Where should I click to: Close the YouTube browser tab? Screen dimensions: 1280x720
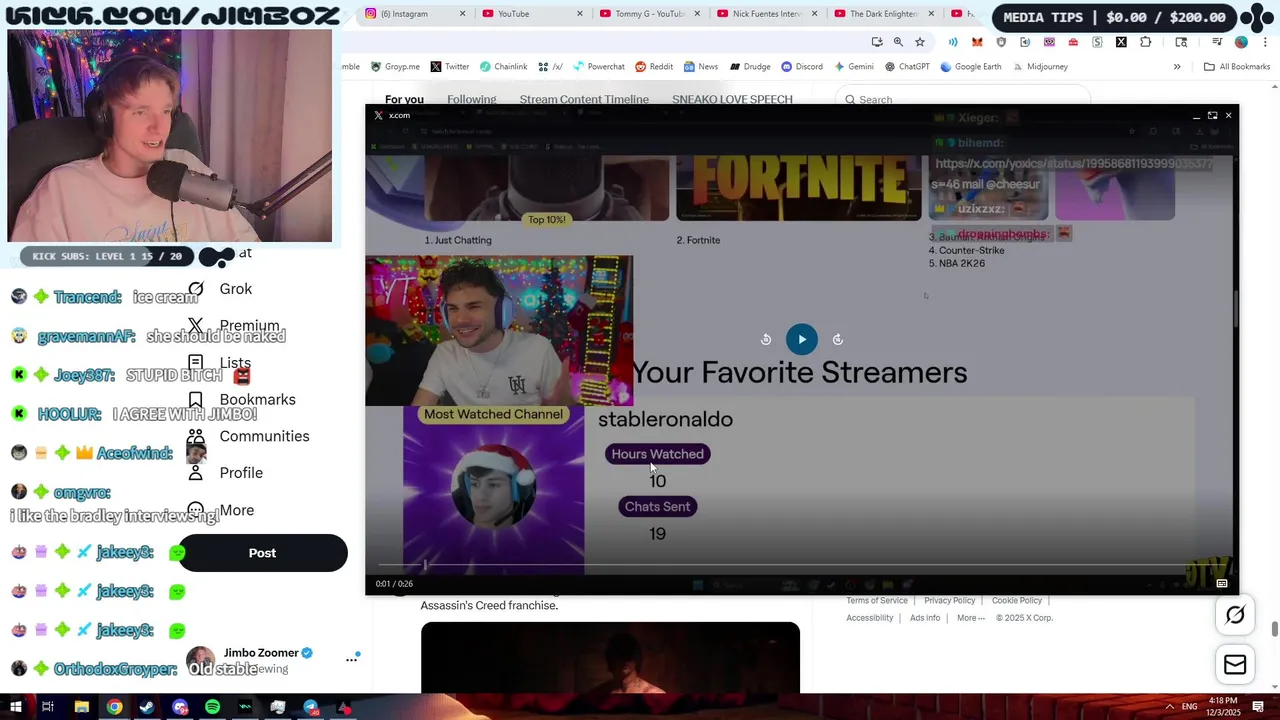point(580,13)
